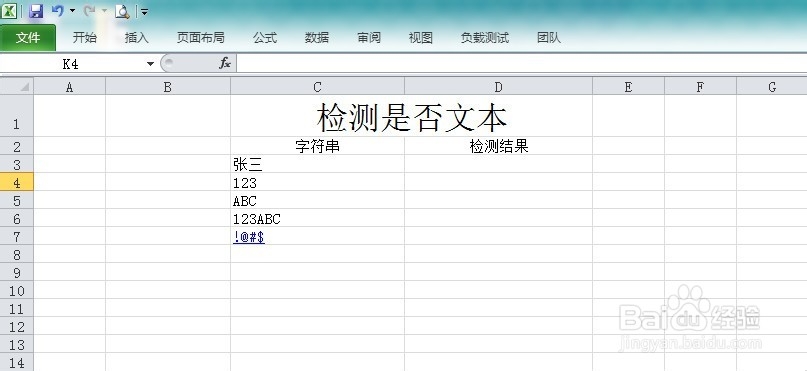Select row 3 header
This screenshot has width=807, height=371.
[x=17, y=164]
